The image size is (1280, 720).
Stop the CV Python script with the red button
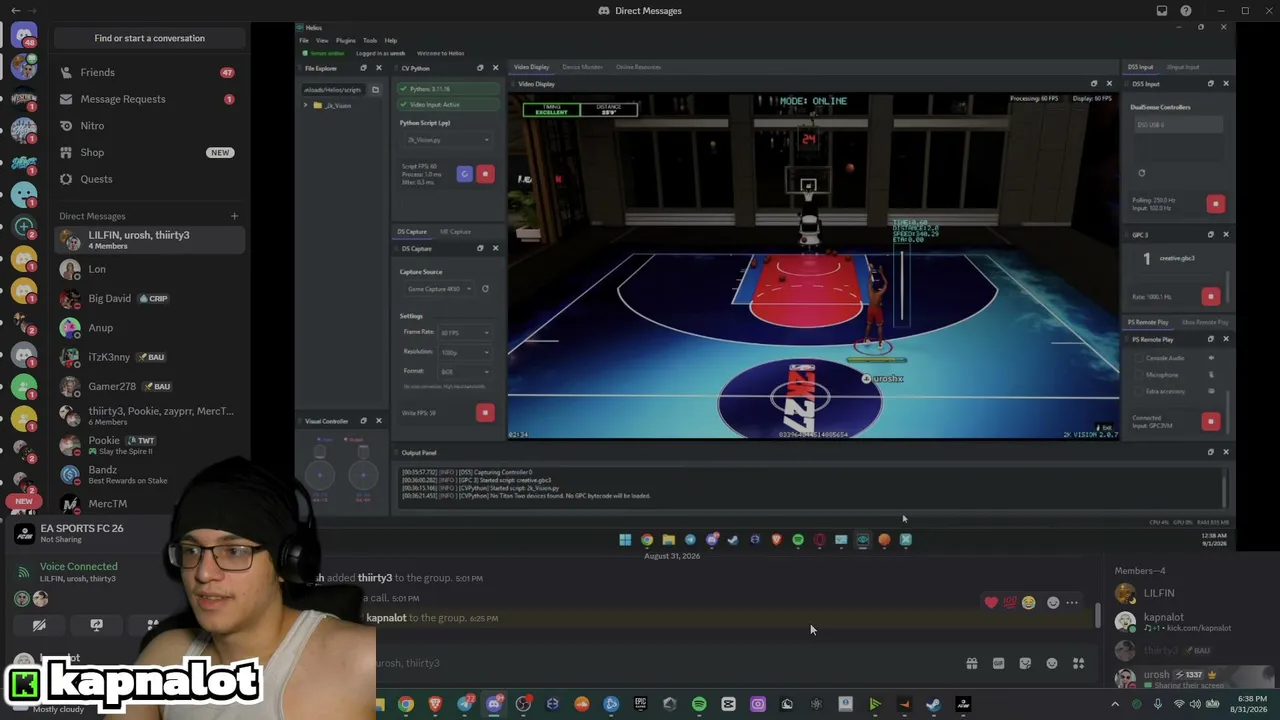click(x=485, y=174)
